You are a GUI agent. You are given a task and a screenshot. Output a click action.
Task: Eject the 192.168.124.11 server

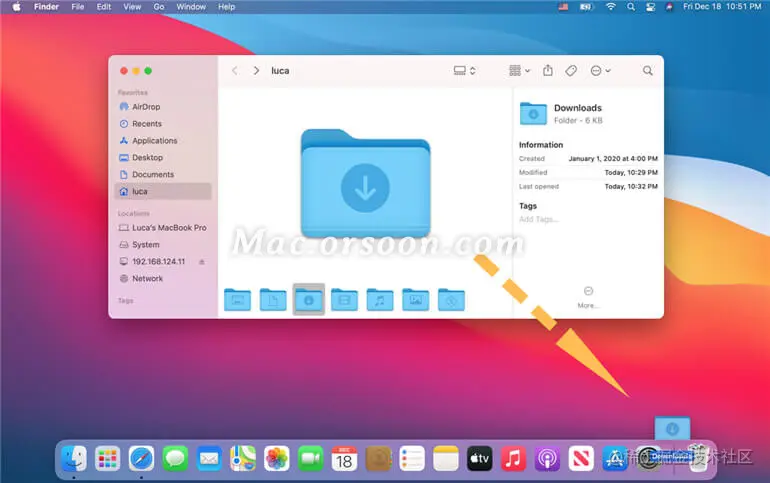coord(202,262)
